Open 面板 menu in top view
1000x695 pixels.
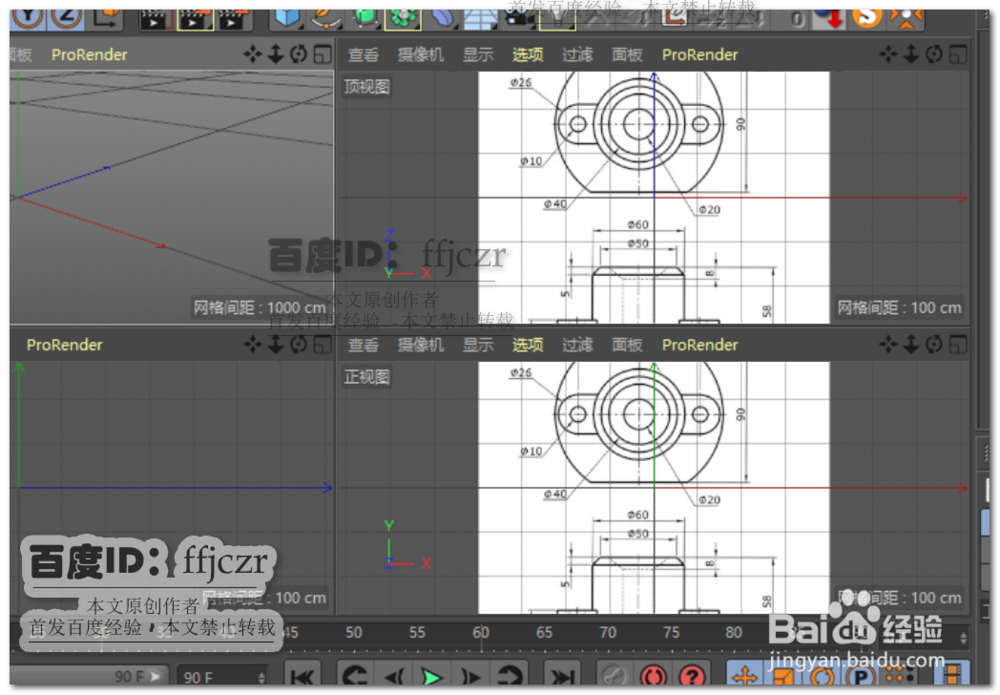(627, 55)
